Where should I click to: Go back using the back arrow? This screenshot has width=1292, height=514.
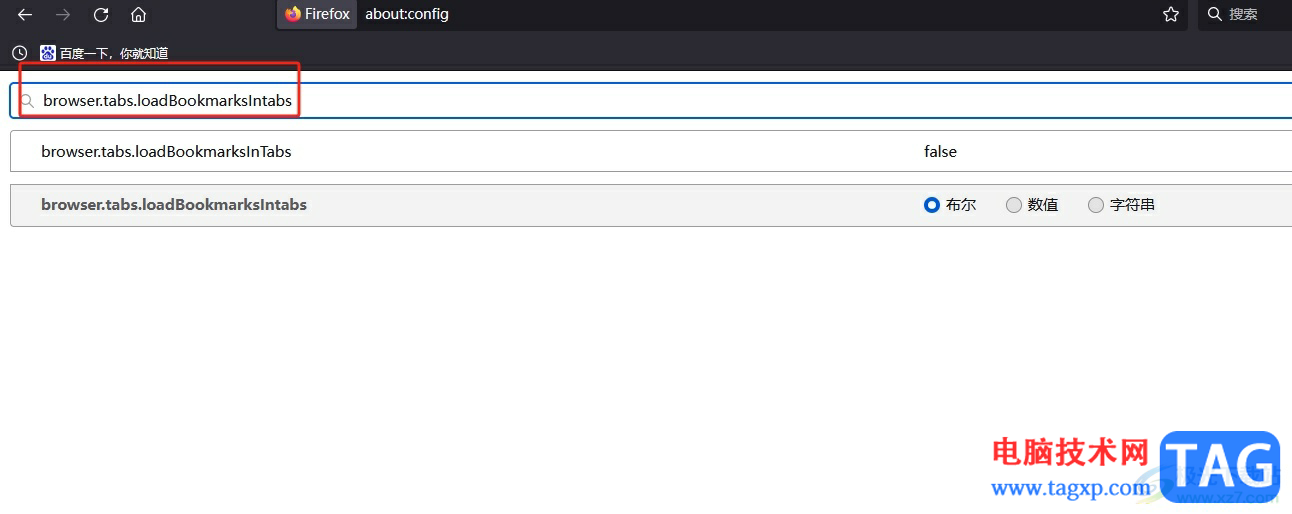(x=25, y=15)
